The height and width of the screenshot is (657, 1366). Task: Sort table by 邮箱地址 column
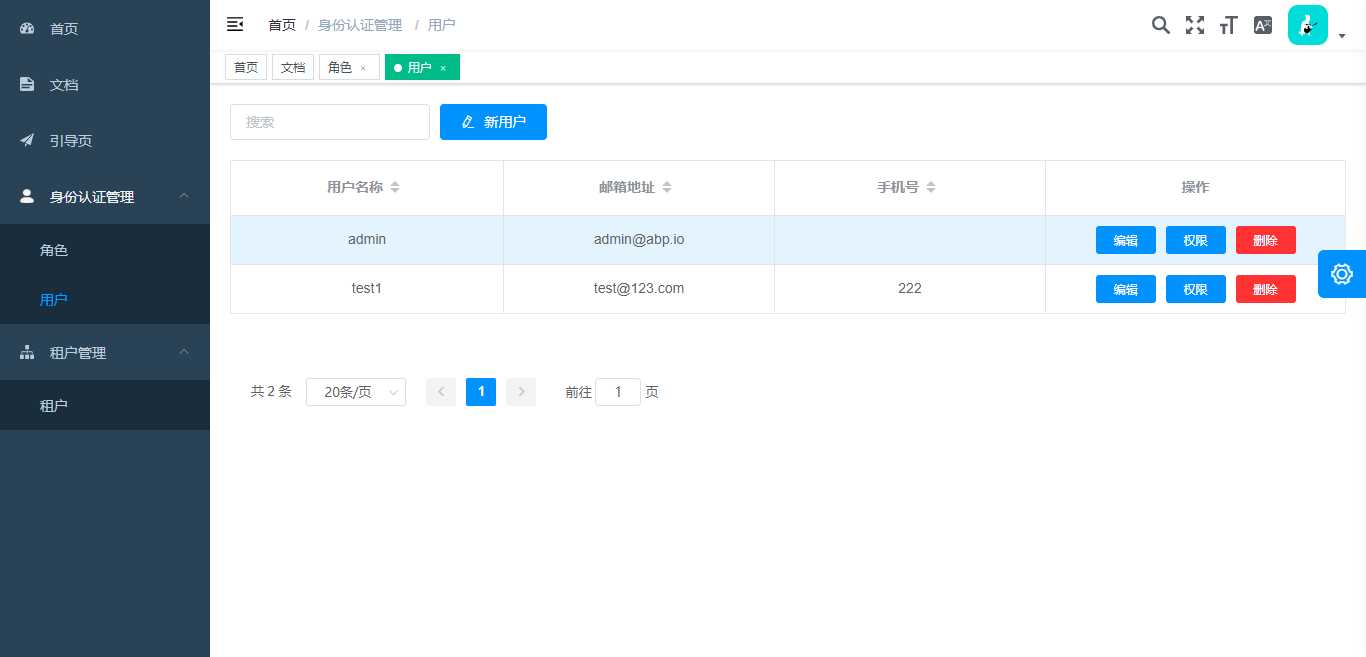pos(667,187)
